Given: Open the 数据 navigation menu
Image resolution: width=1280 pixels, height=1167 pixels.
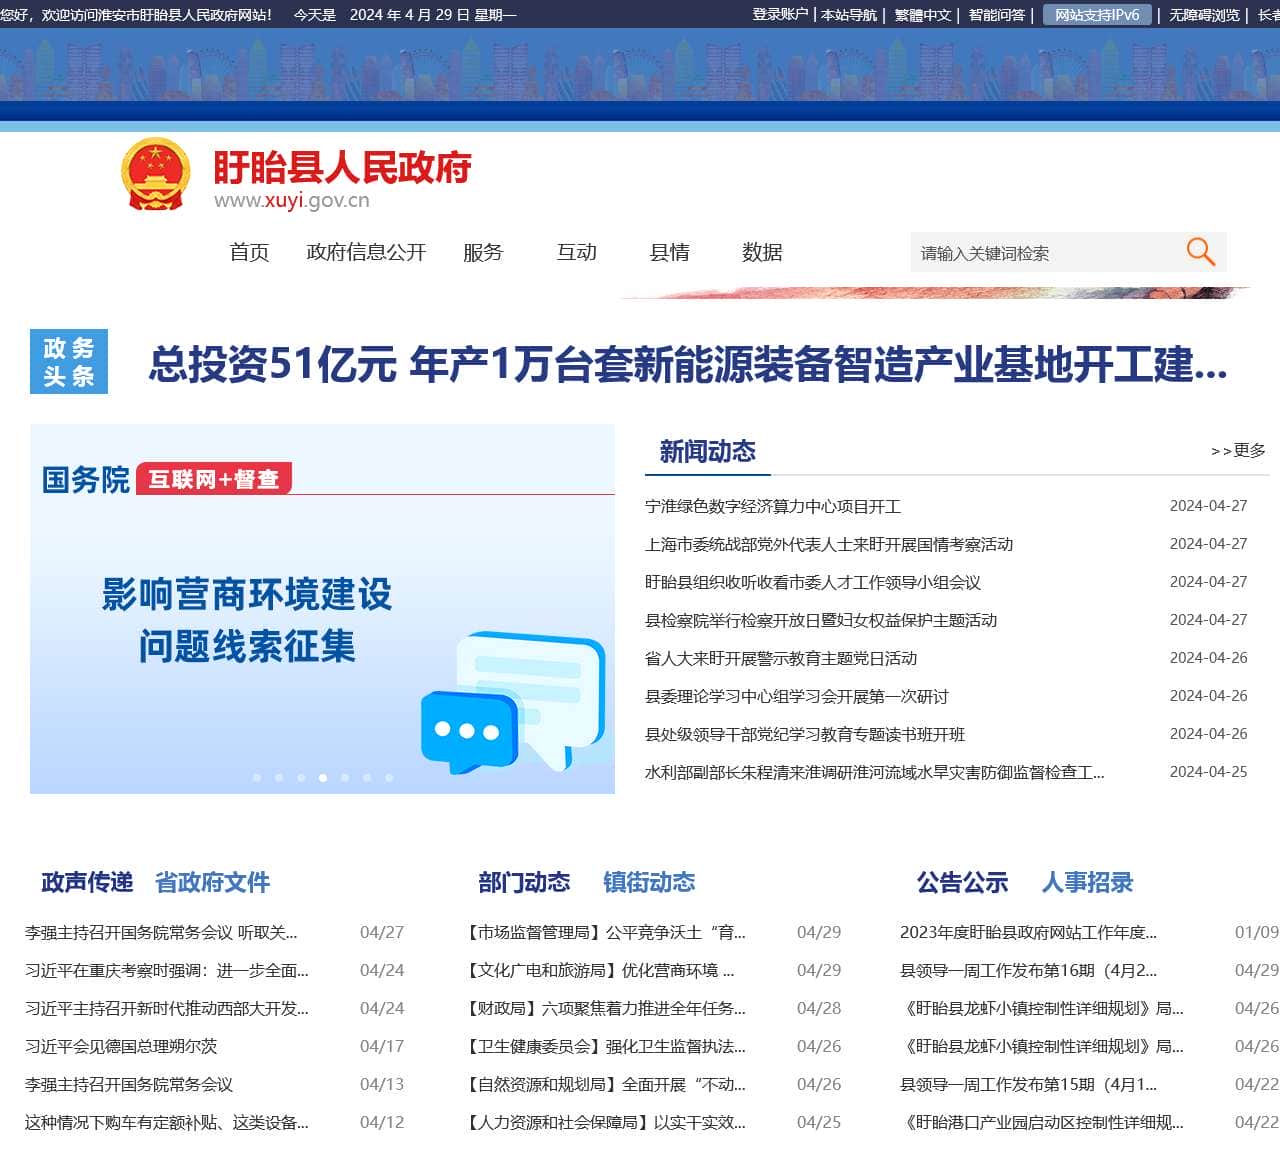Looking at the screenshot, I should [762, 253].
